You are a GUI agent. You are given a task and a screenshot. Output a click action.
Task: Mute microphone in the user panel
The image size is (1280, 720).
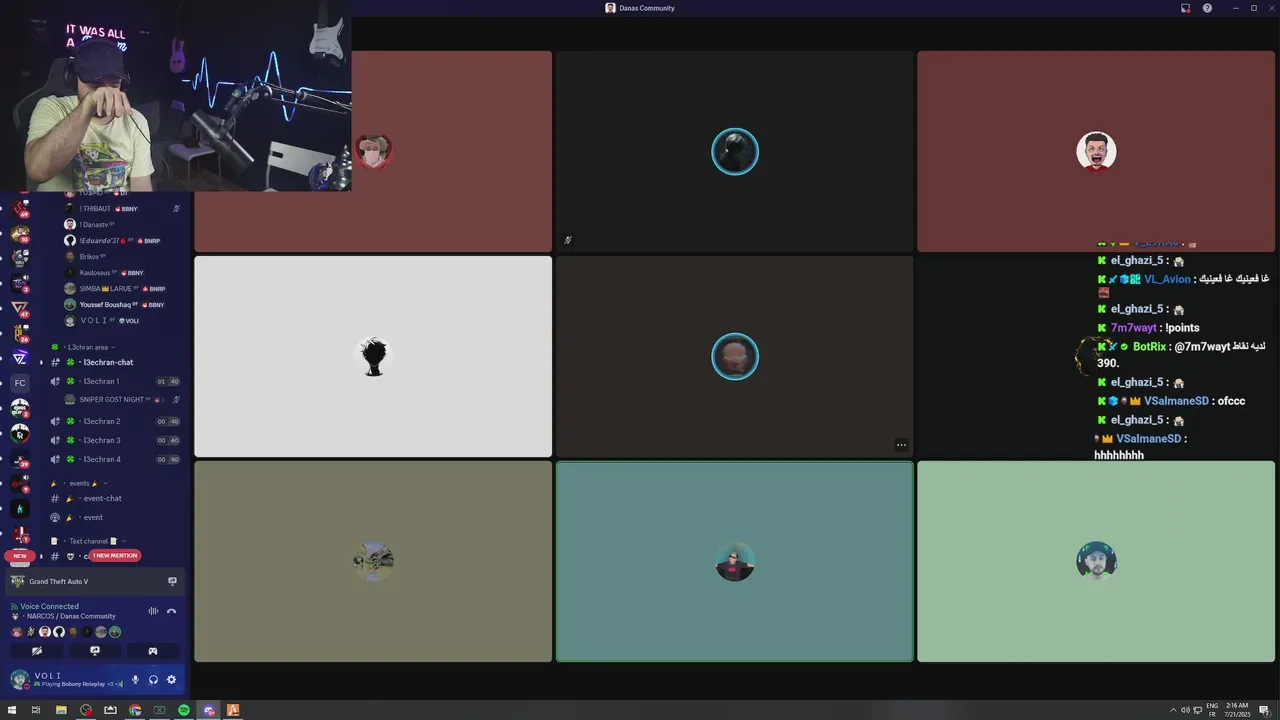pyautogui.click(x=135, y=680)
